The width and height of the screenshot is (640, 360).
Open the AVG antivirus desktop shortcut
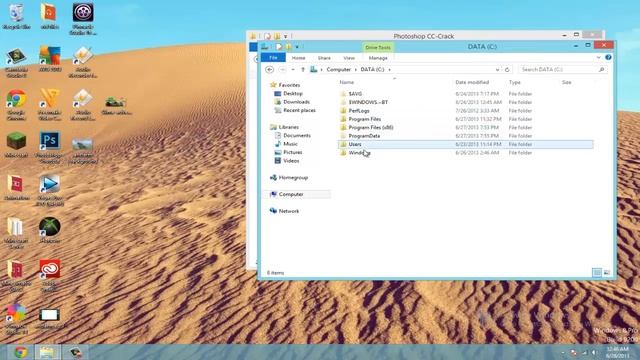50,59
